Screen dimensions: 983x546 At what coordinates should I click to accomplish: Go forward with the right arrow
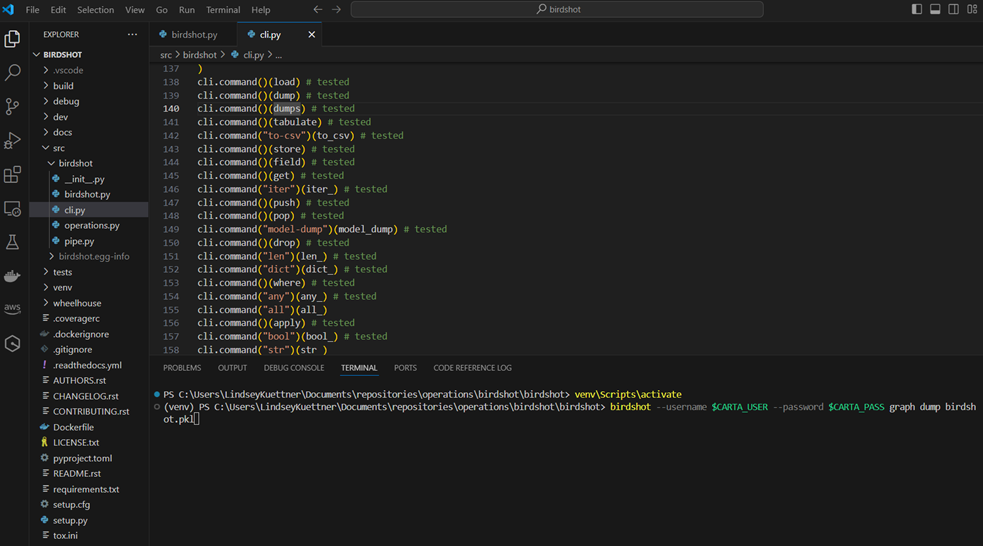(337, 9)
